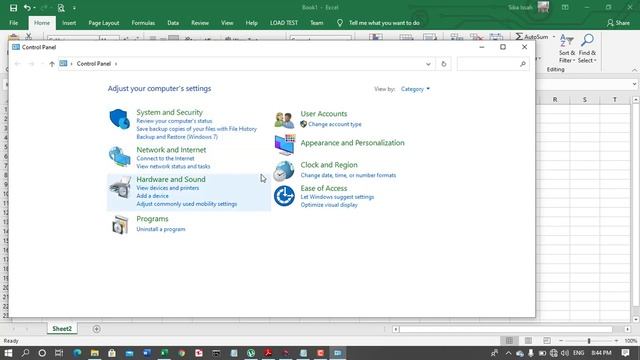The width and height of the screenshot is (640, 360).
Task: Open the Network and Internet globe icon
Action: 120,156
